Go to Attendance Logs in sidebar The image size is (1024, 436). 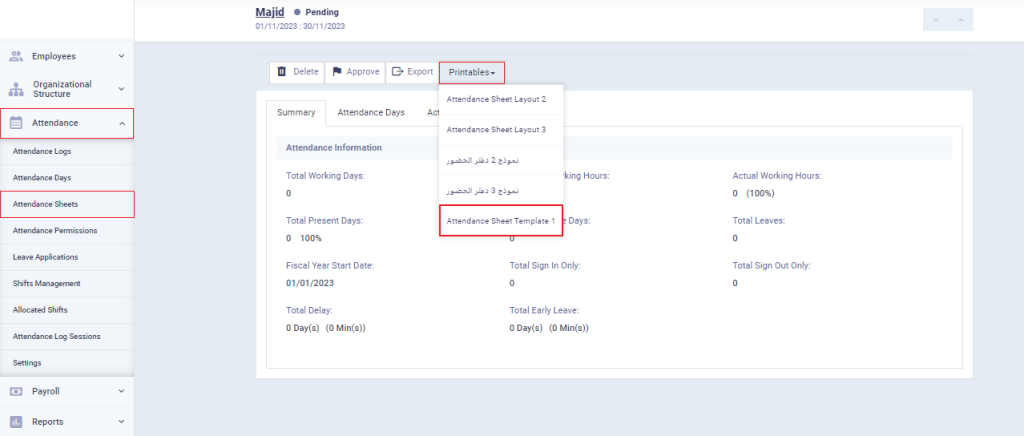42,151
